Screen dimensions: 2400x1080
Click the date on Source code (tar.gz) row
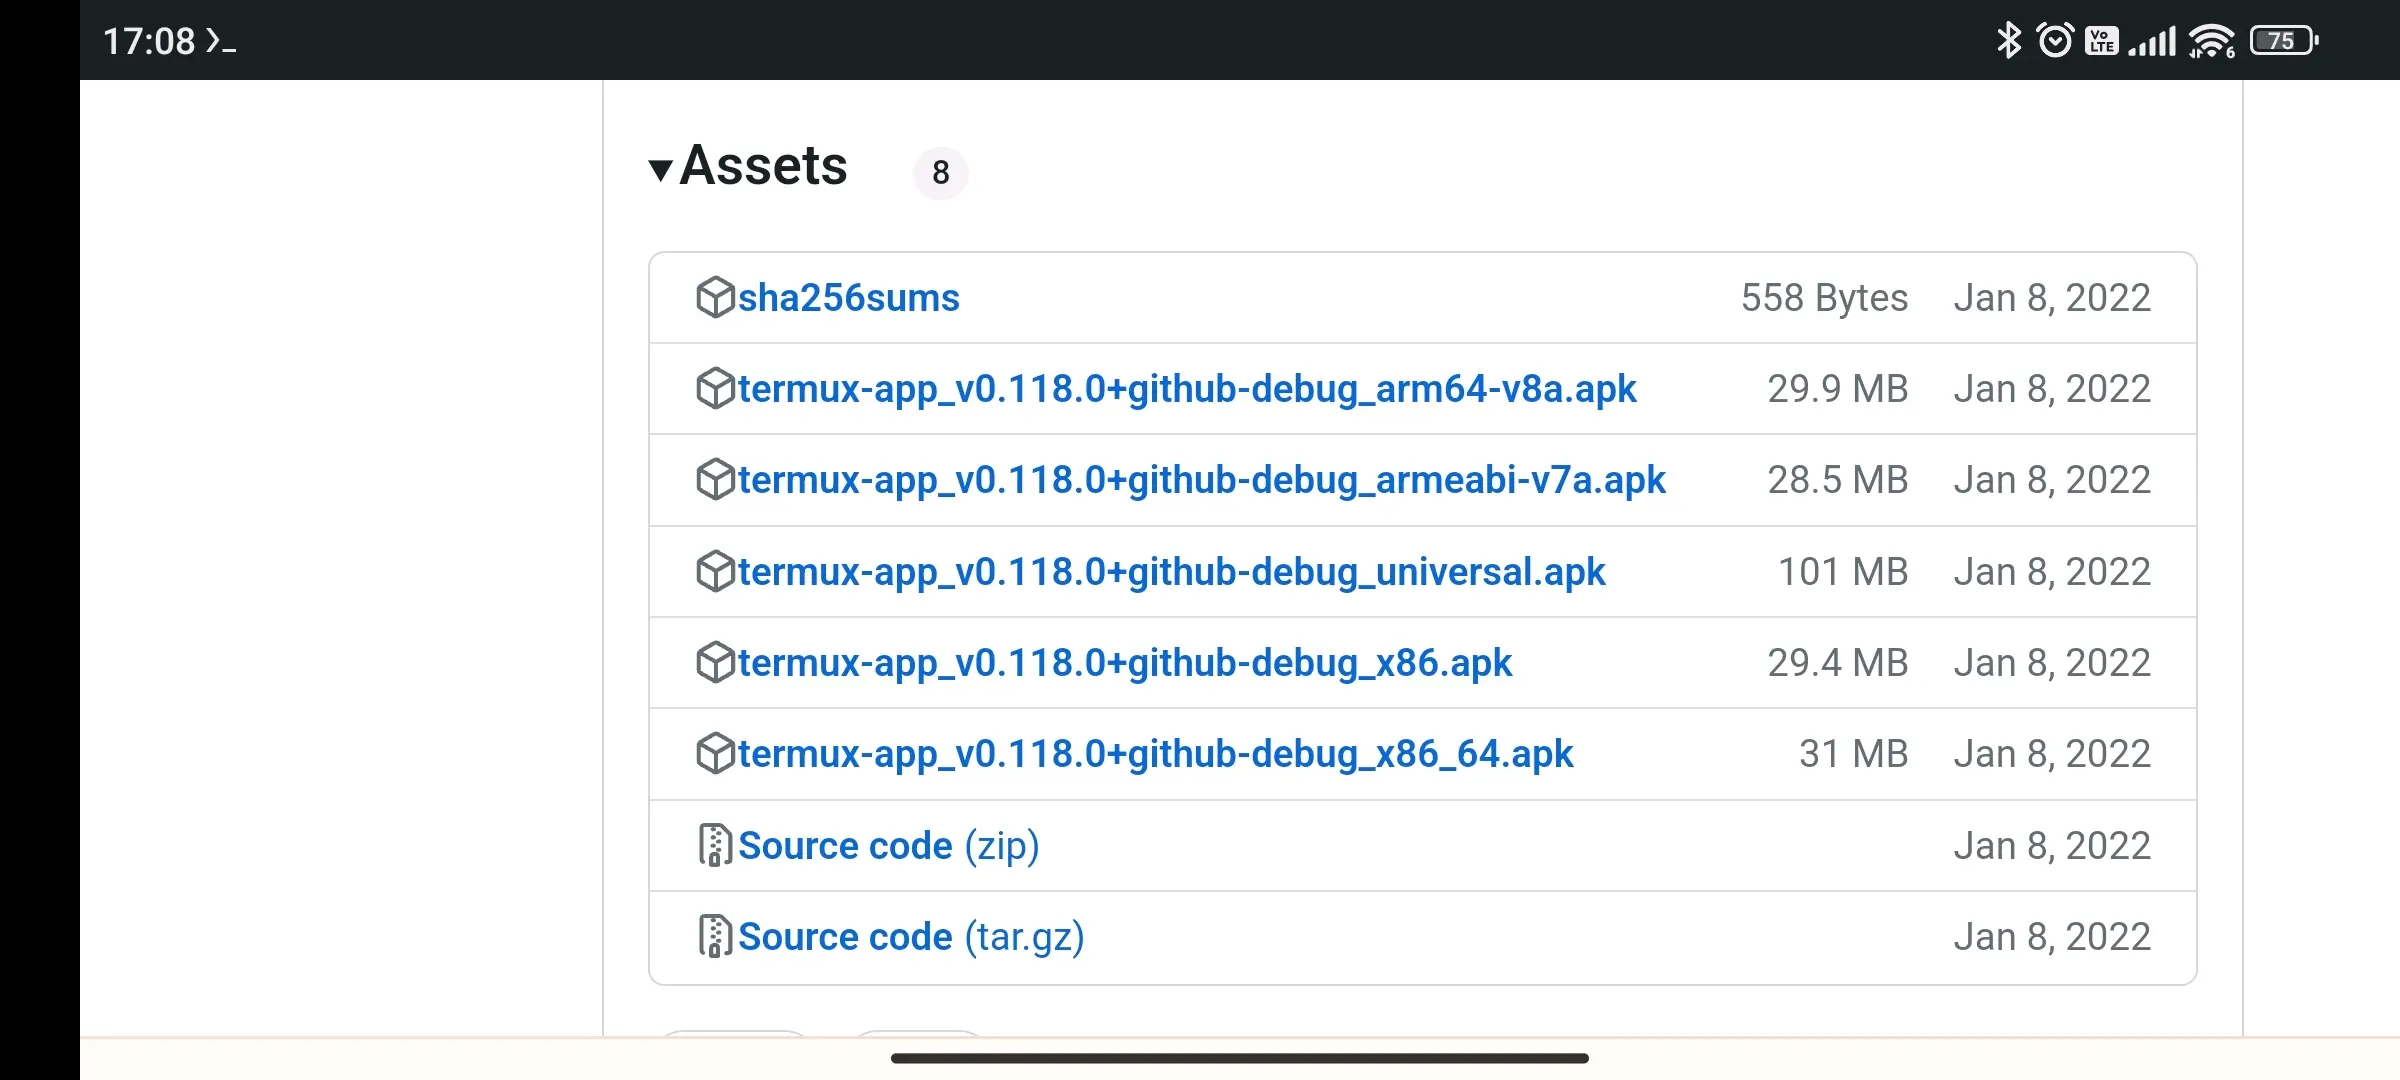[2052, 937]
